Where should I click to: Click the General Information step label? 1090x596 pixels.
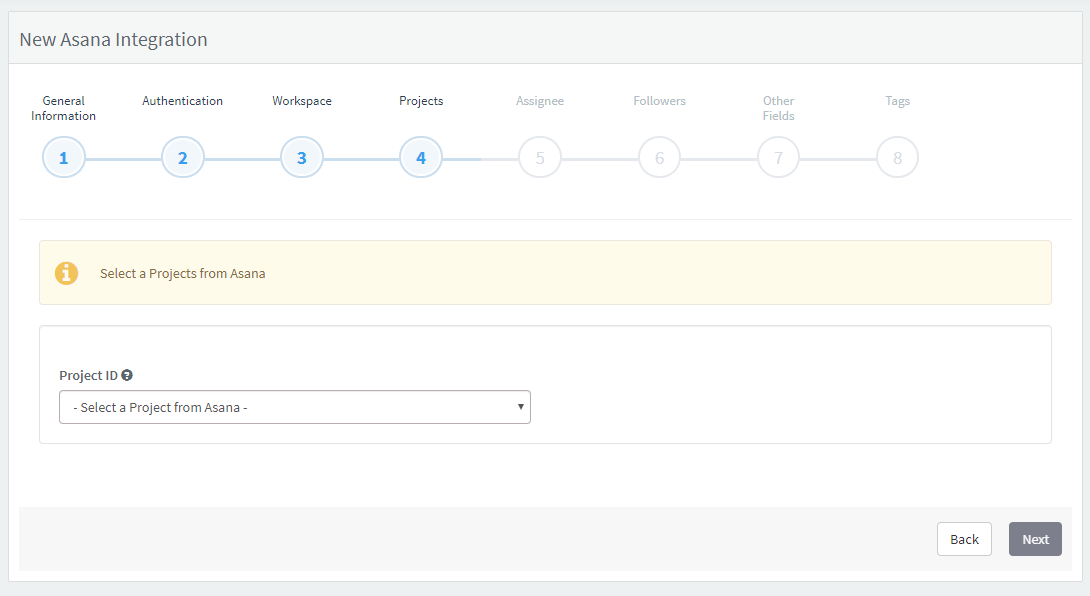click(x=63, y=108)
